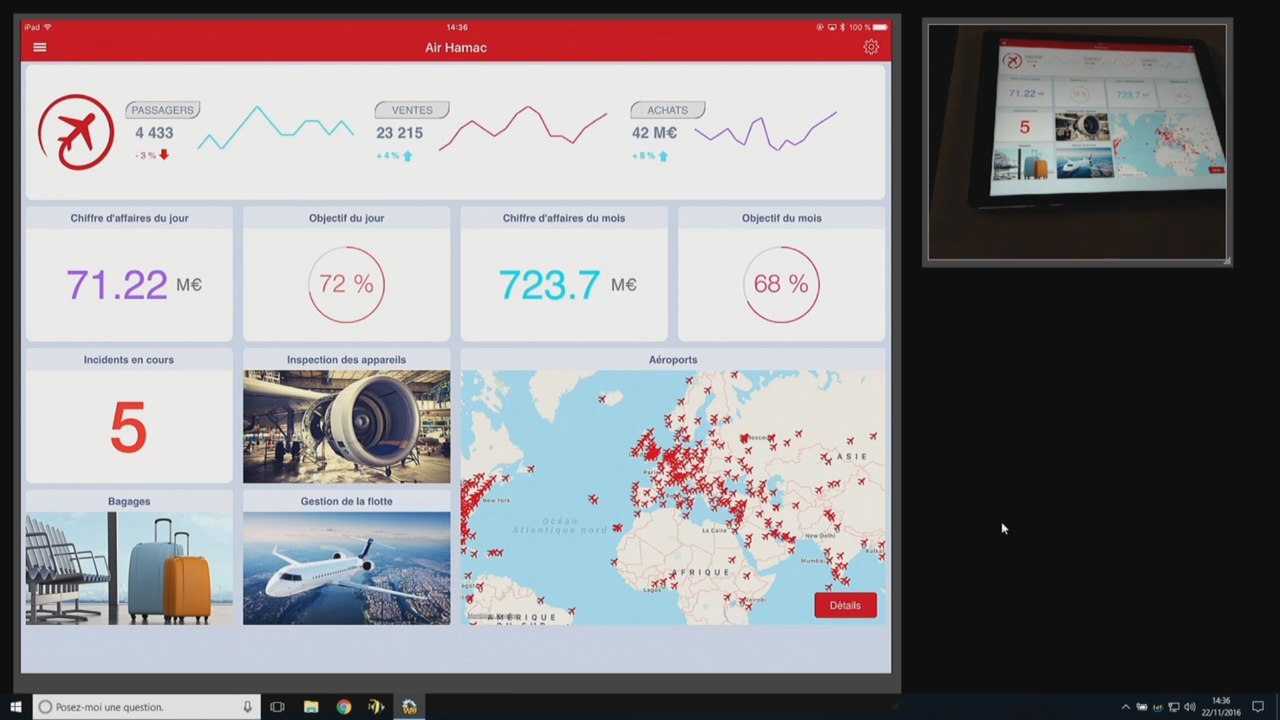Click the Achats purple trend chart

pos(766,131)
